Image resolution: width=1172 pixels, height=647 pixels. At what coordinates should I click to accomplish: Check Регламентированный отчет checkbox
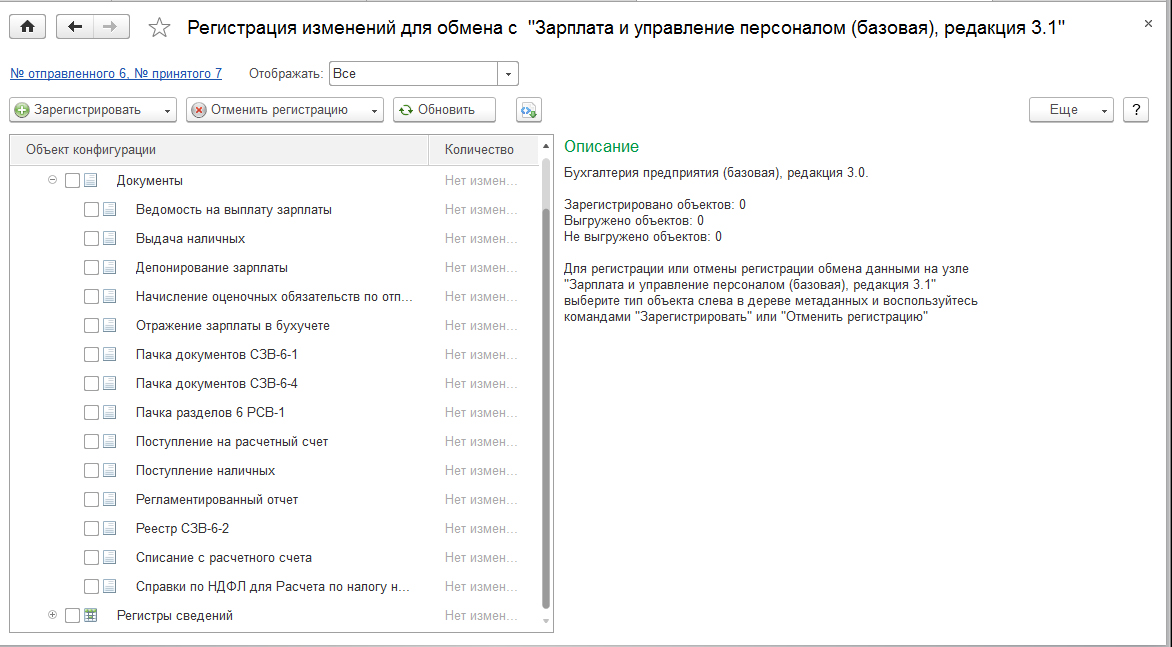(x=91, y=500)
